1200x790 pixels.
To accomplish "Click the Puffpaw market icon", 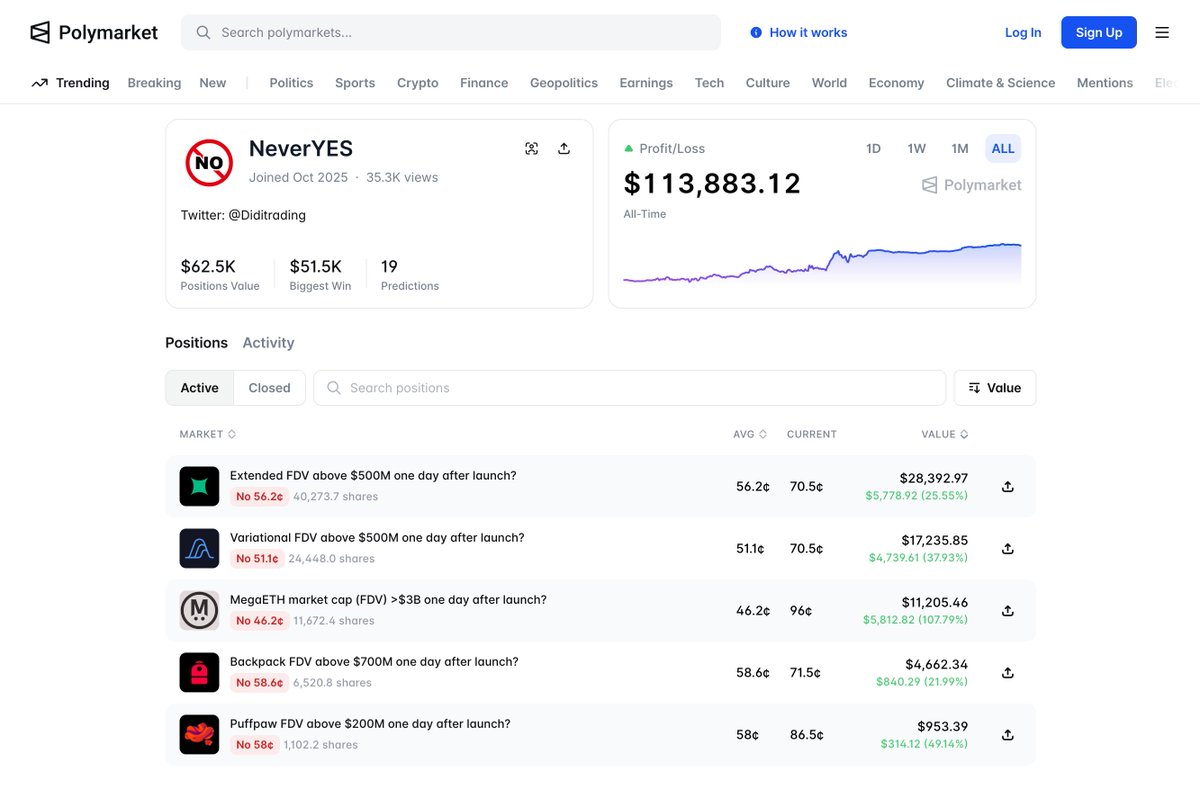I will tap(199, 734).
